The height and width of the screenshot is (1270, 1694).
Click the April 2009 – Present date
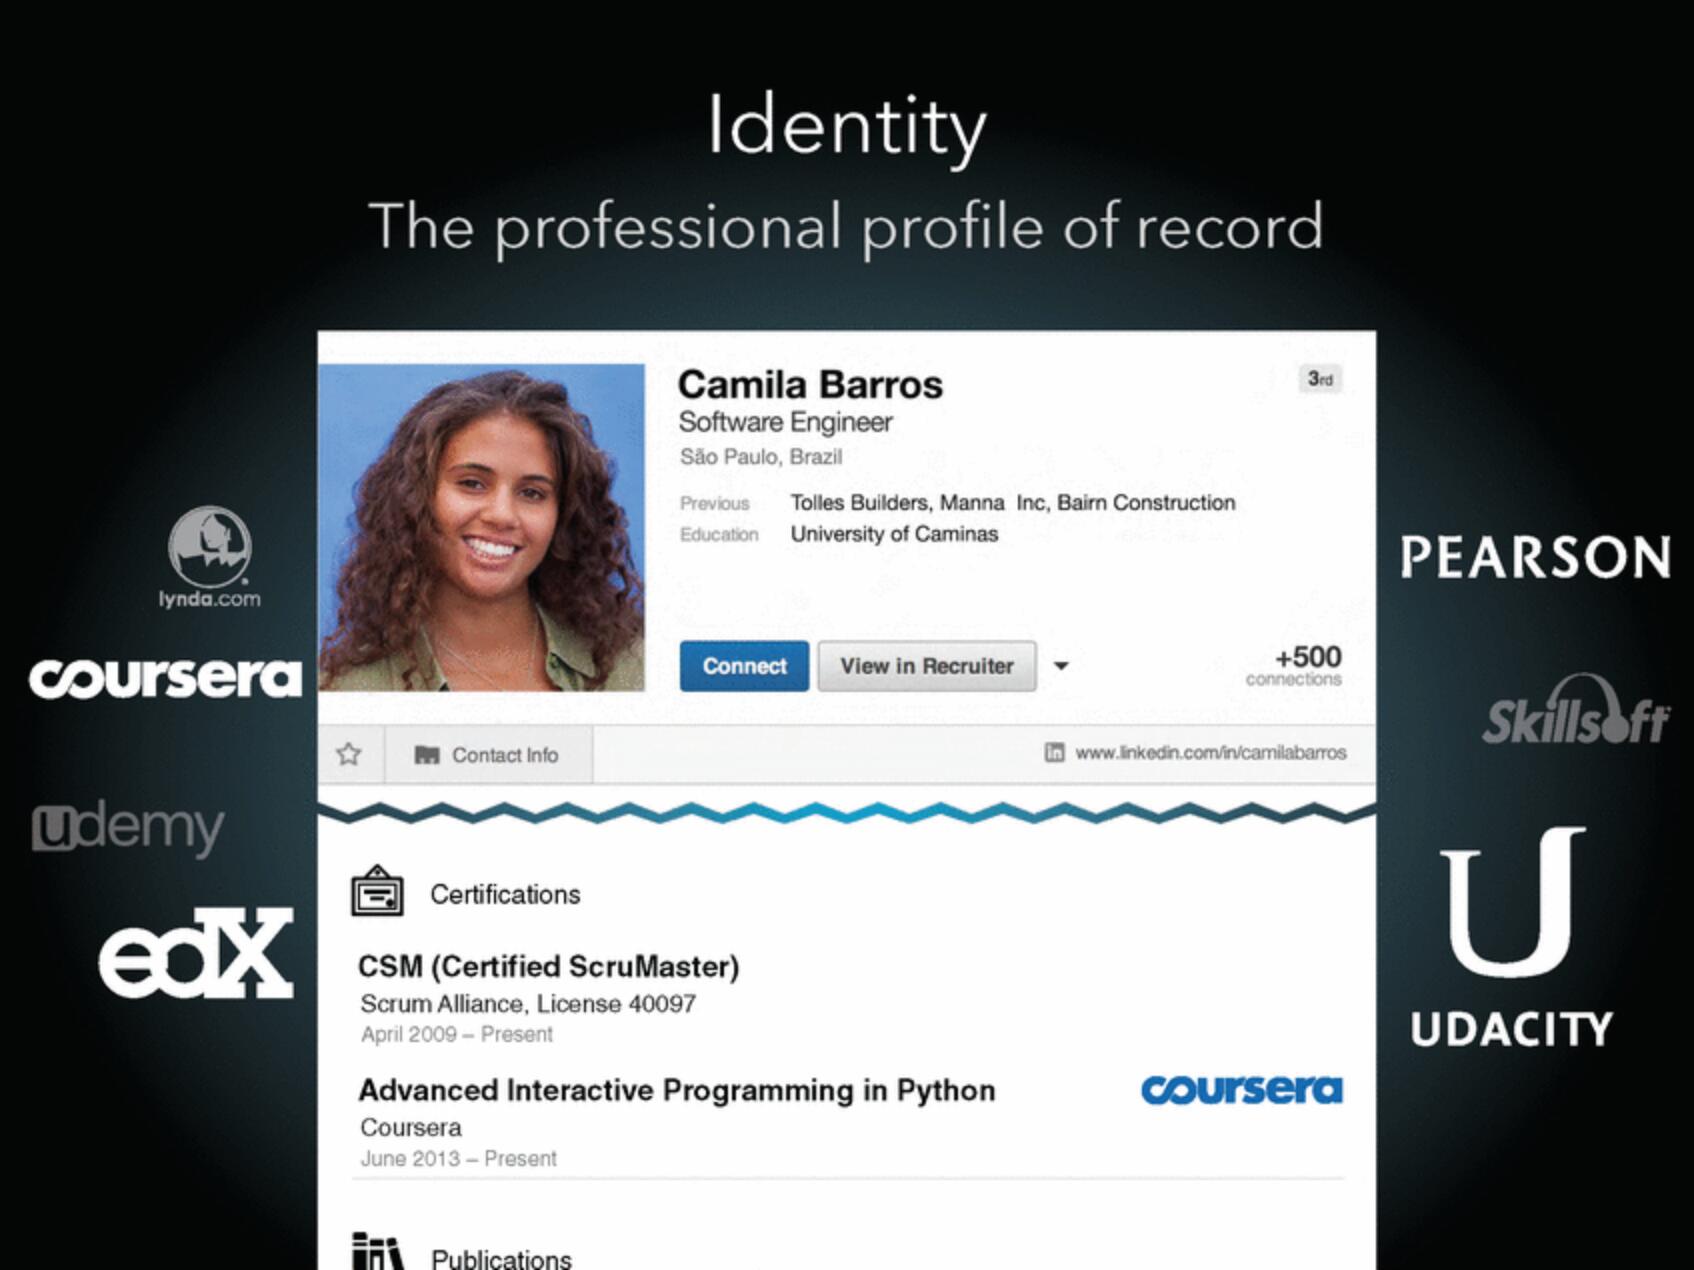[x=456, y=1035]
